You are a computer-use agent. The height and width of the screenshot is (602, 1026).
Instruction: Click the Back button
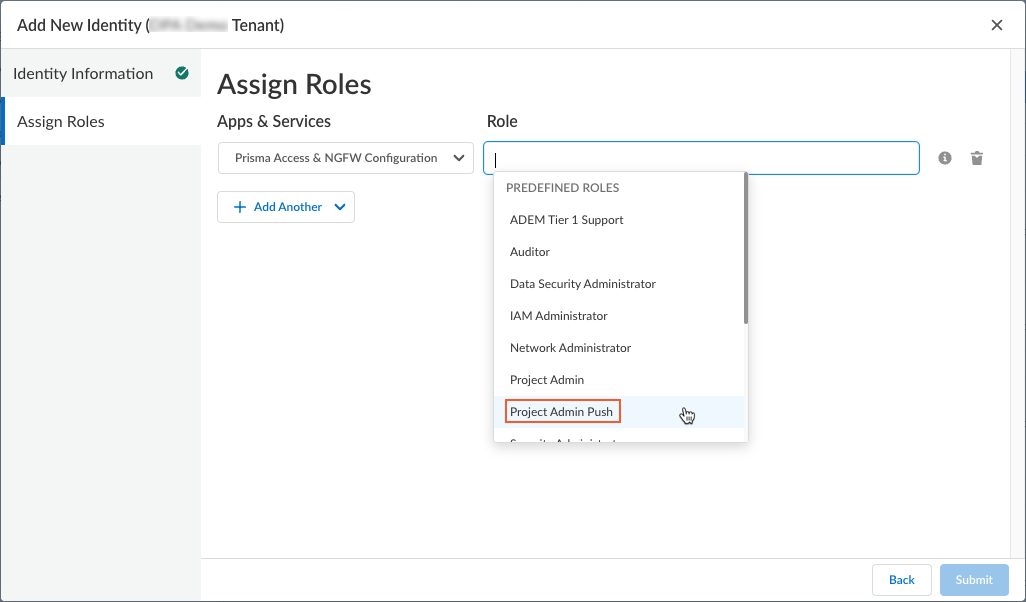tap(901, 580)
